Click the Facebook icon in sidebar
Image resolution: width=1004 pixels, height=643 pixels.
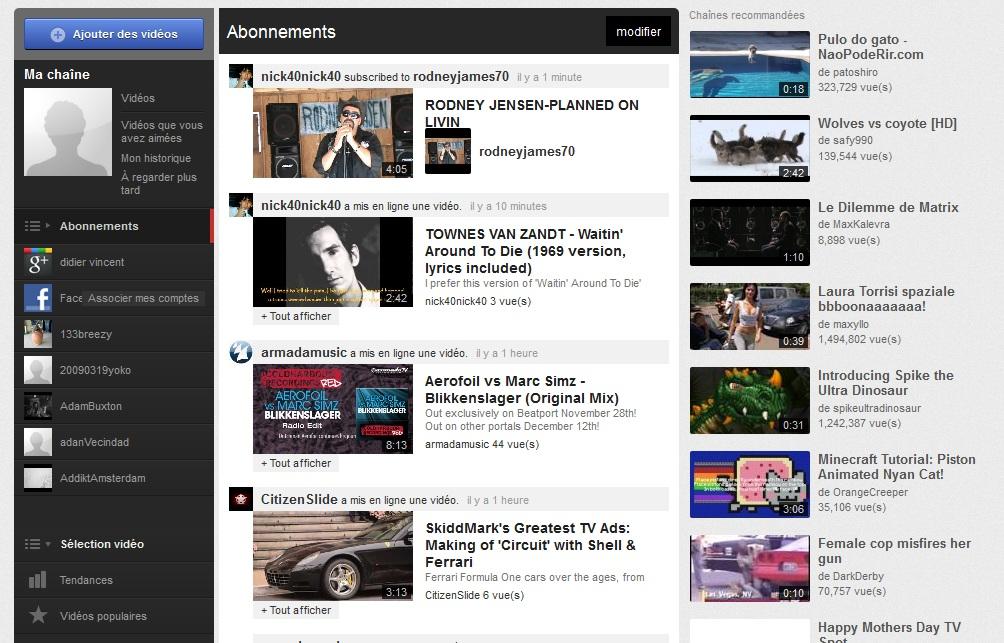tap(38, 298)
